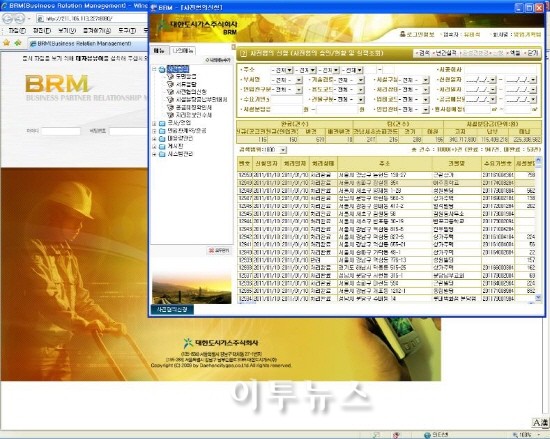
Task: Open the 신청일자 start date picker
Action: [493, 80]
